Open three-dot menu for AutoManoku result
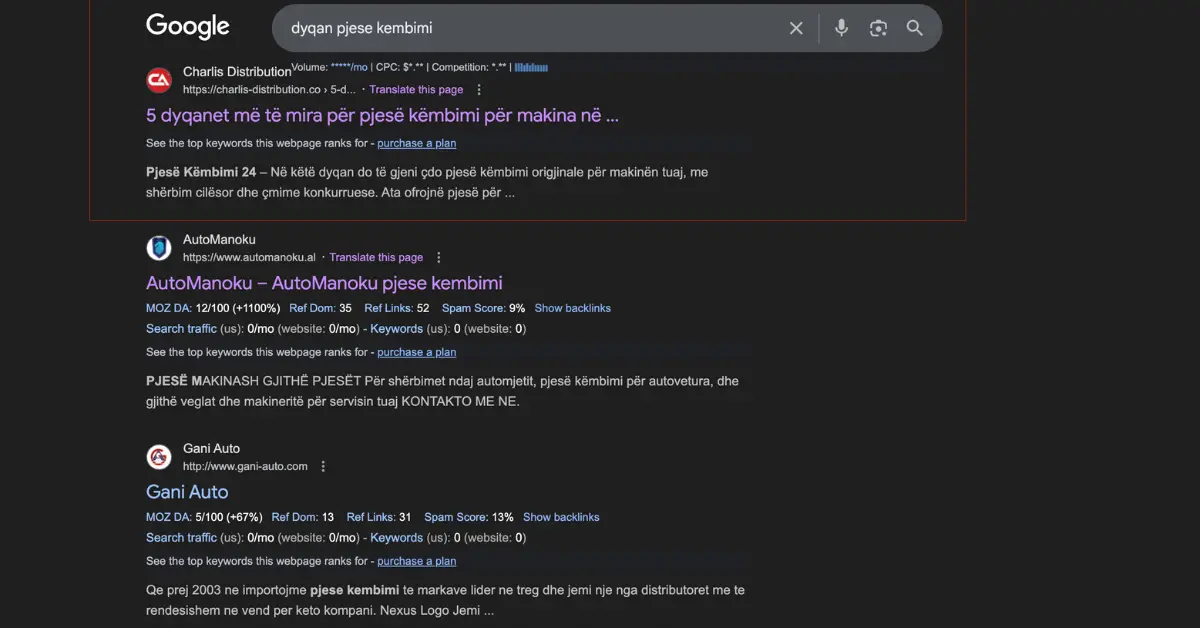1200x628 pixels. [x=439, y=258]
